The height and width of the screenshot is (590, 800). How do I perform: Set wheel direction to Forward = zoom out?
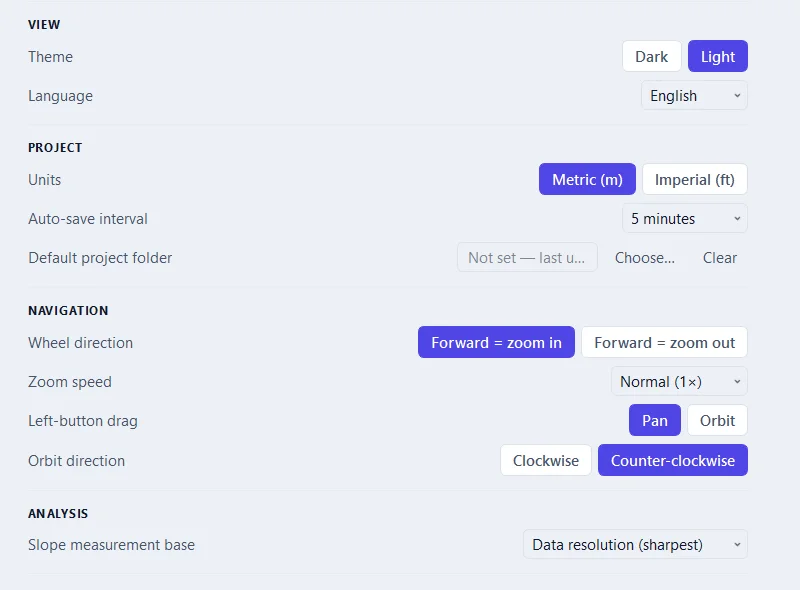pyautogui.click(x=665, y=342)
